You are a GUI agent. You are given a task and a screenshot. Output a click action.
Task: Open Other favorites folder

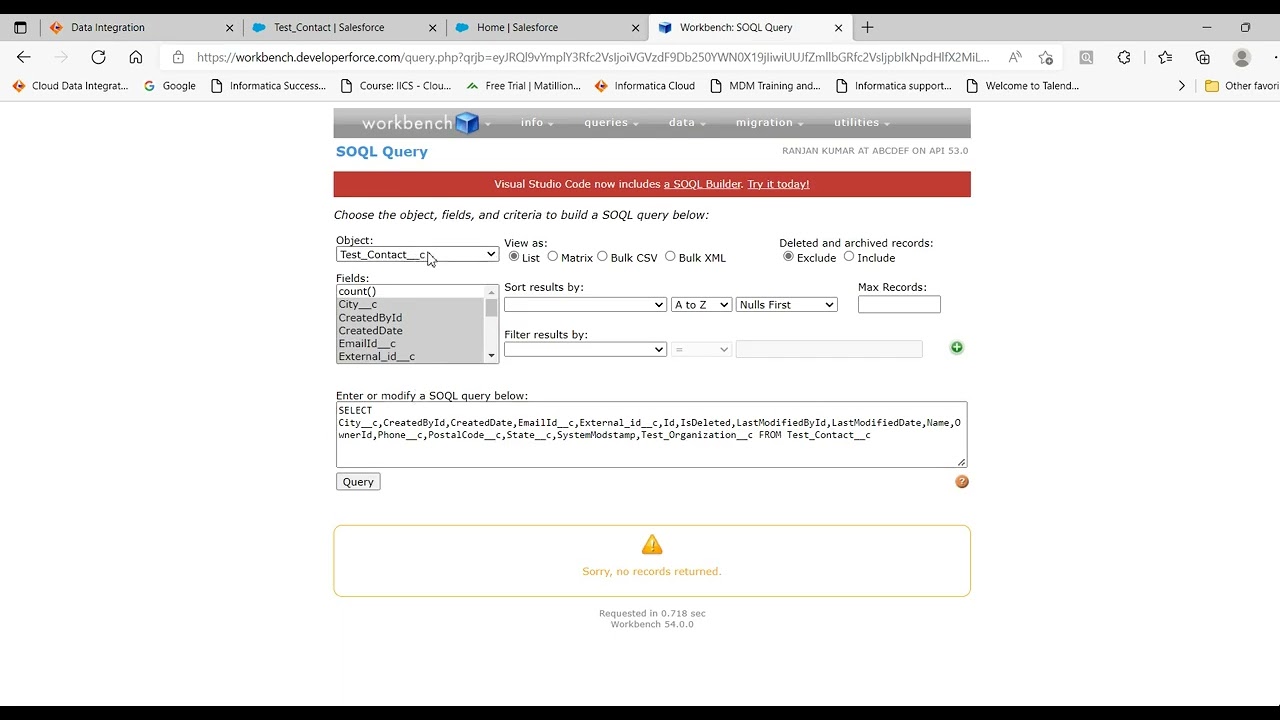click(x=1241, y=86)
